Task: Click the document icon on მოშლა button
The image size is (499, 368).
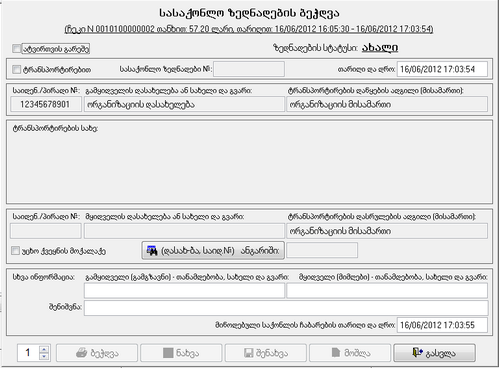Action: tap(336, 352)
